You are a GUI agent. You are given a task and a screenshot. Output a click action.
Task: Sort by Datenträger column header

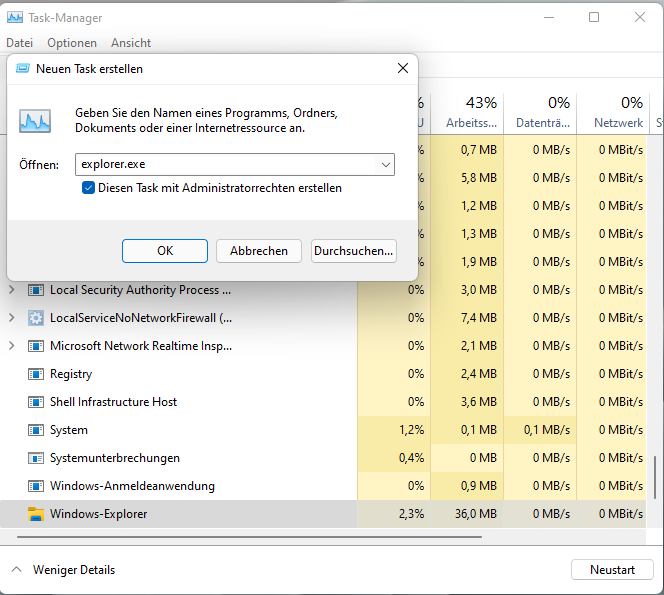540,113
